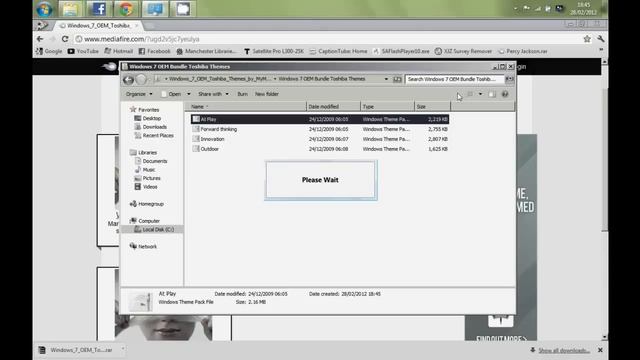
Task: Open the view options dropdown arrow
Action: [x=480, y=94]
